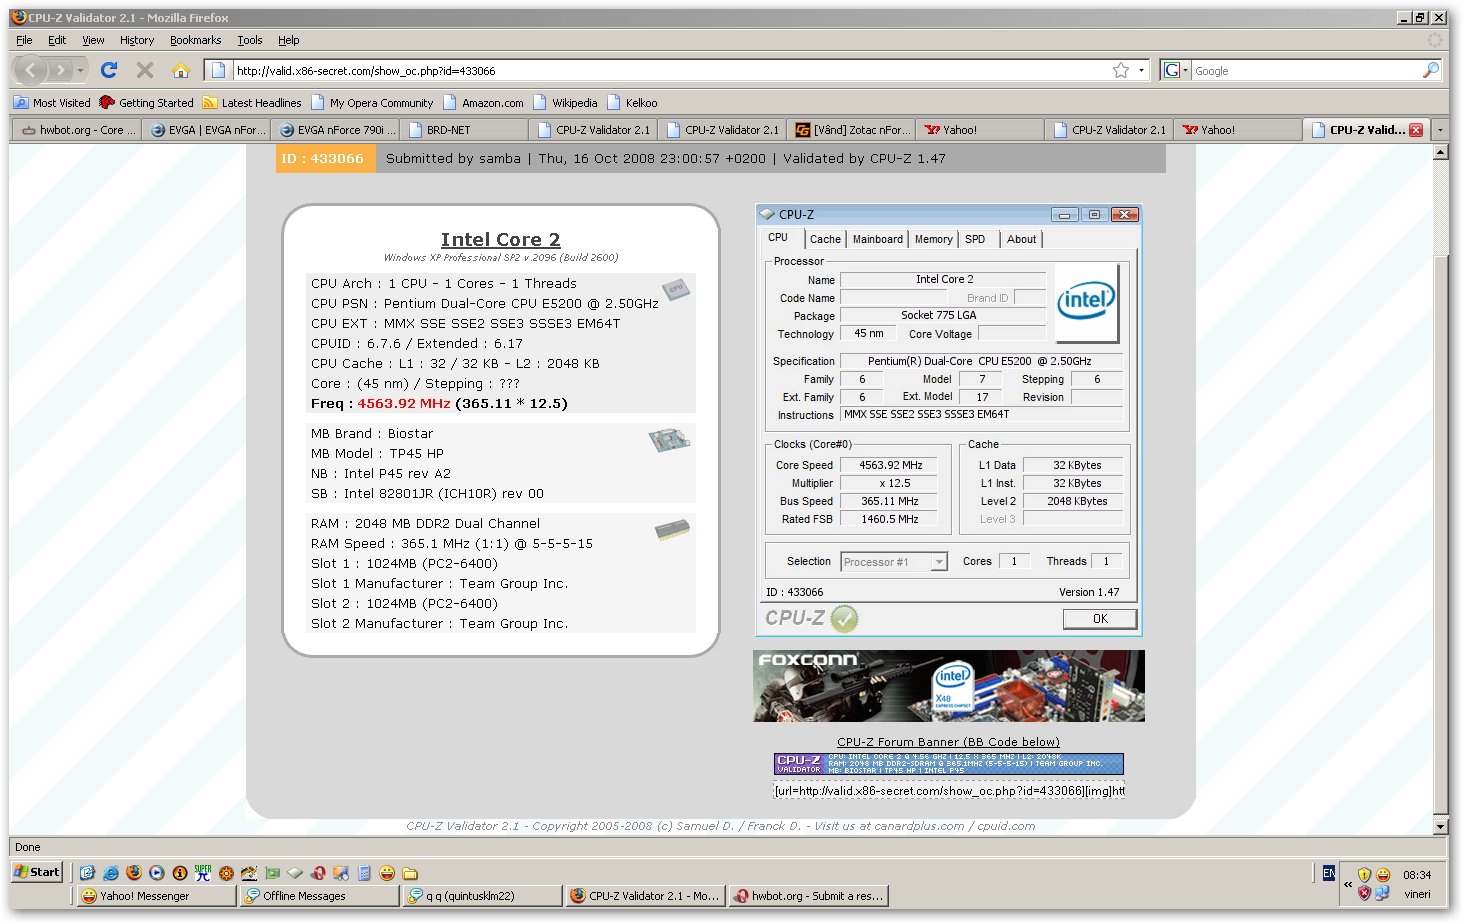Screen dimensions: 1463x923
Task: Open the list-all-tabs dropdown arrow
Action: click(1440, 130)
